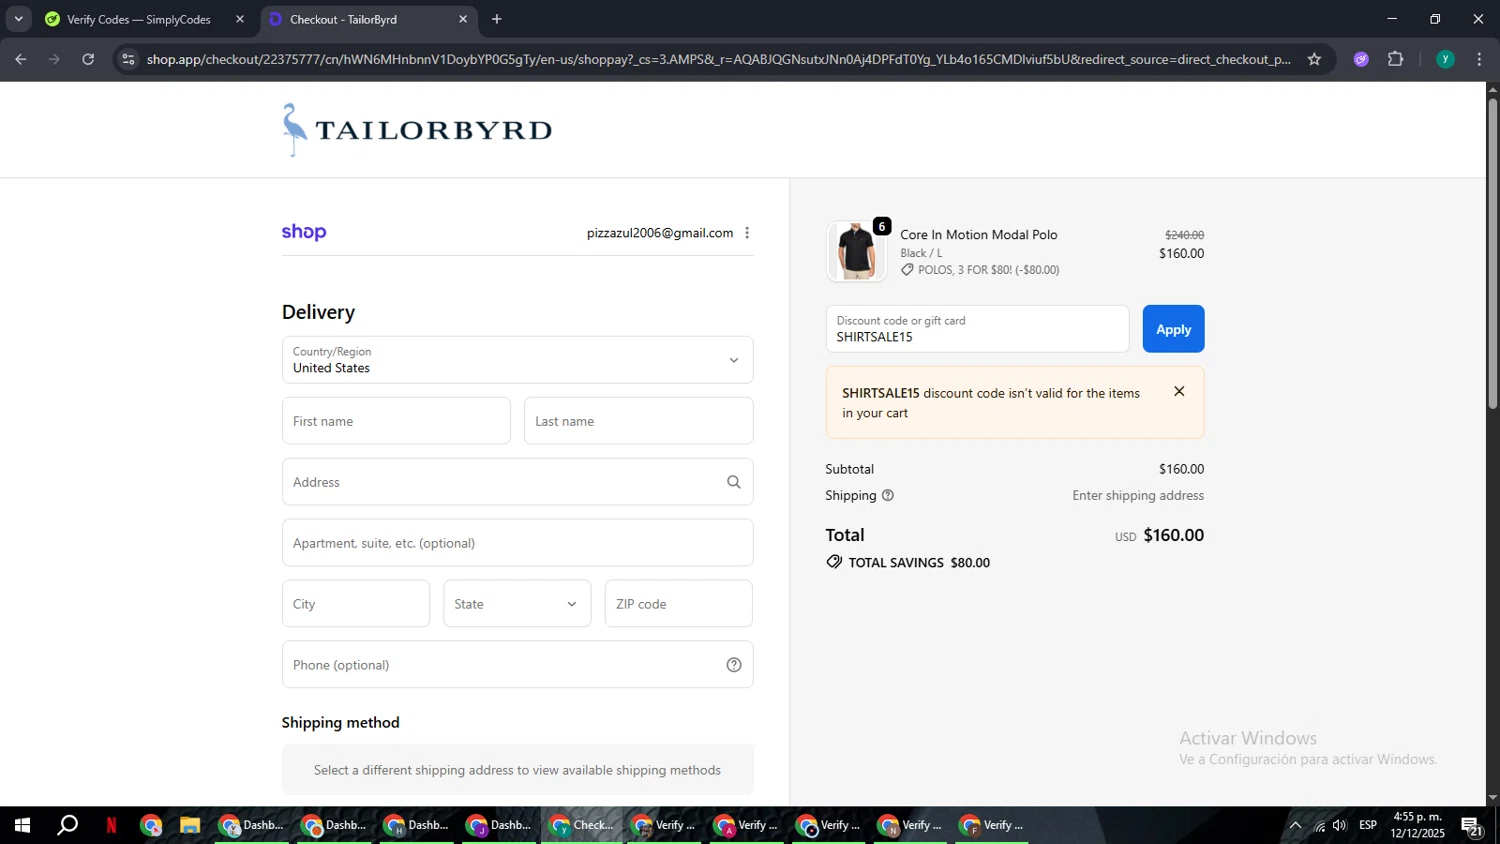This screenshot has width=1500, height=844.
Task: Launch Netflix from the taskbar
Action: [111, 825]
